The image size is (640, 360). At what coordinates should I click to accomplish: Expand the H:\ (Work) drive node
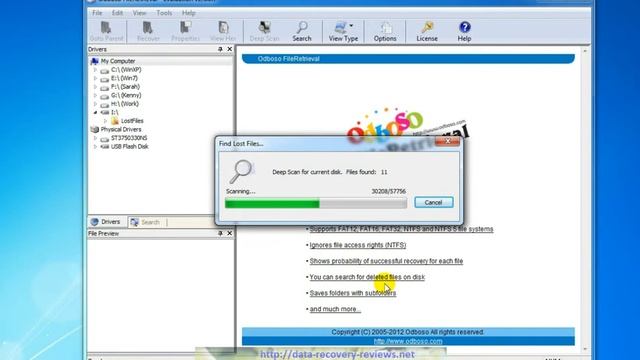pyautogui.click(x=96, y=104)
